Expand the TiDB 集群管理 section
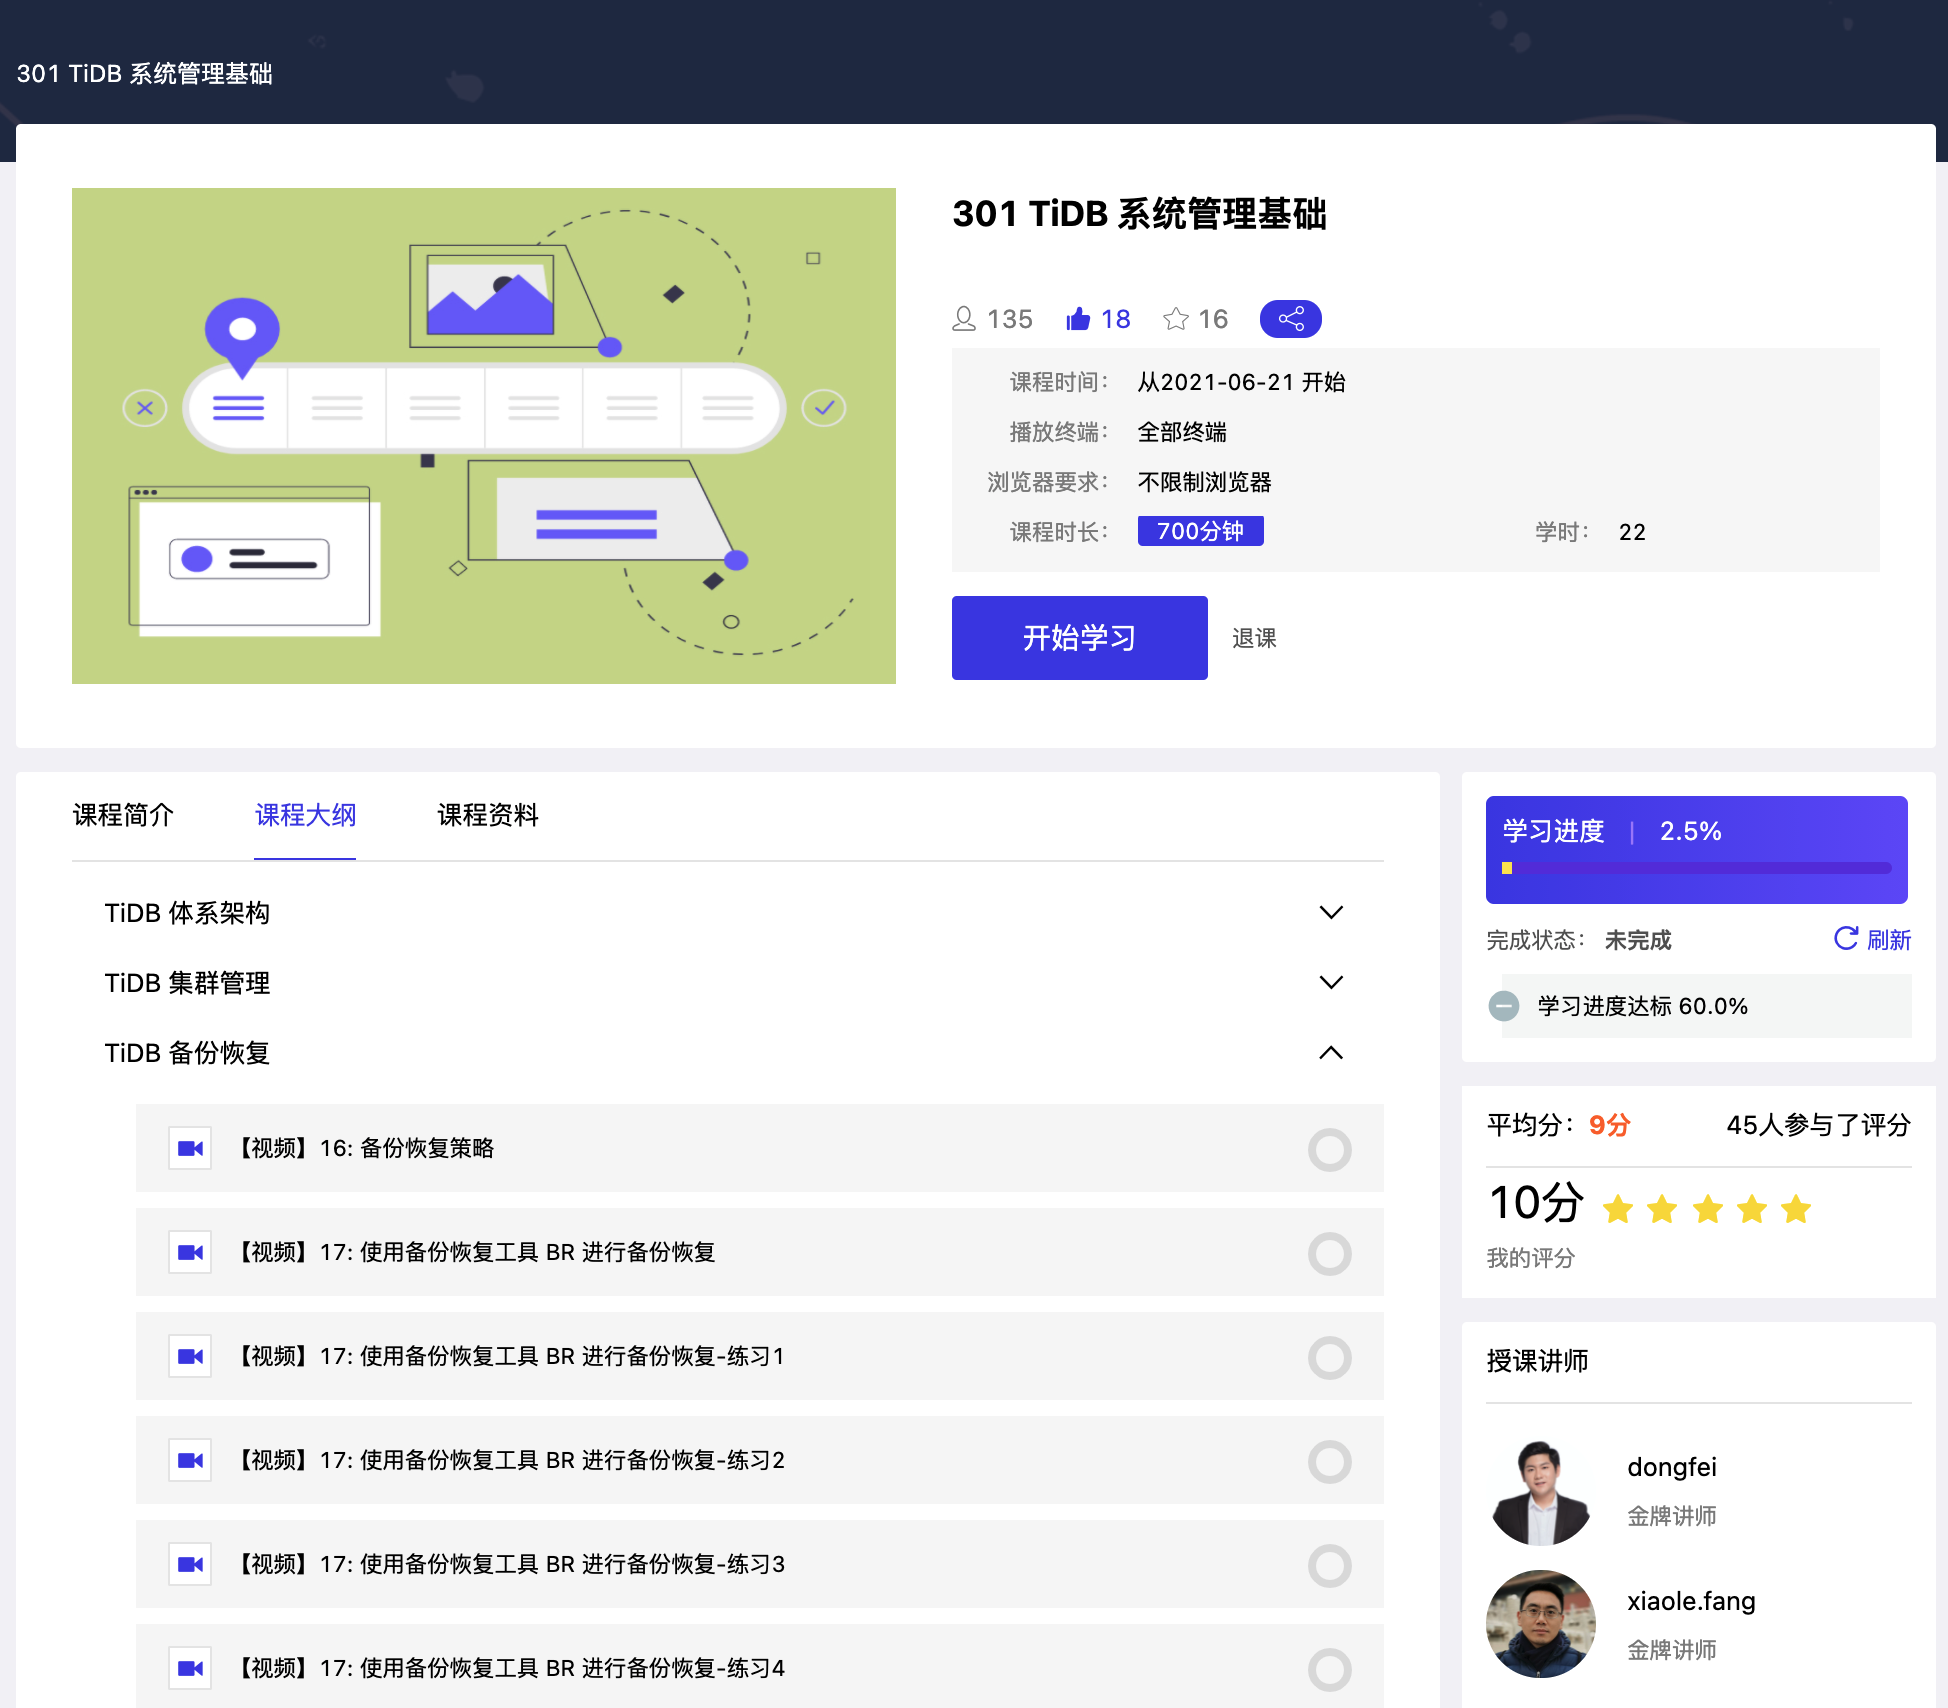1948x1708 pixels. tap(1330, 982)
